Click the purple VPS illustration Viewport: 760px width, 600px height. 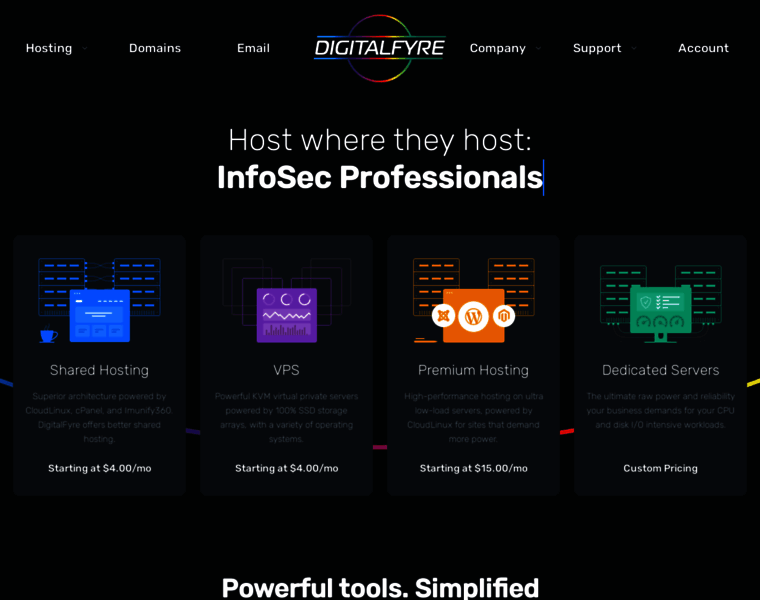(286, 300)
